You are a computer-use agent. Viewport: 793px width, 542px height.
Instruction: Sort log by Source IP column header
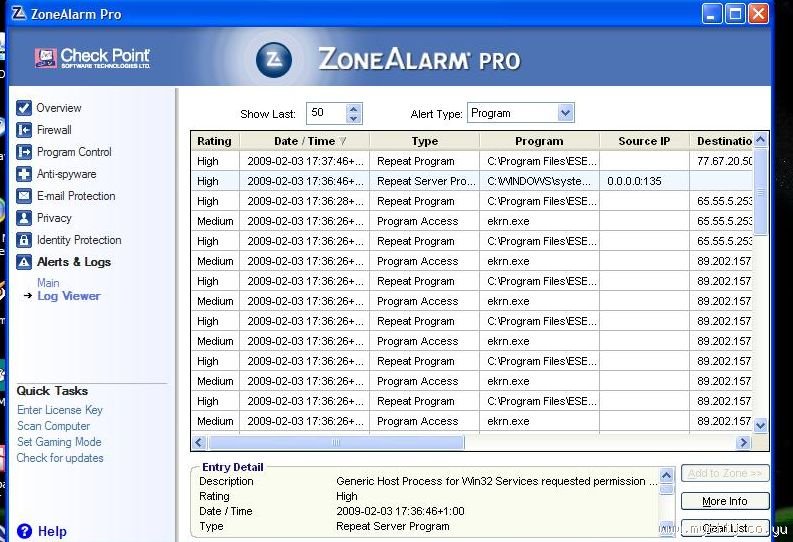point(644,141)
